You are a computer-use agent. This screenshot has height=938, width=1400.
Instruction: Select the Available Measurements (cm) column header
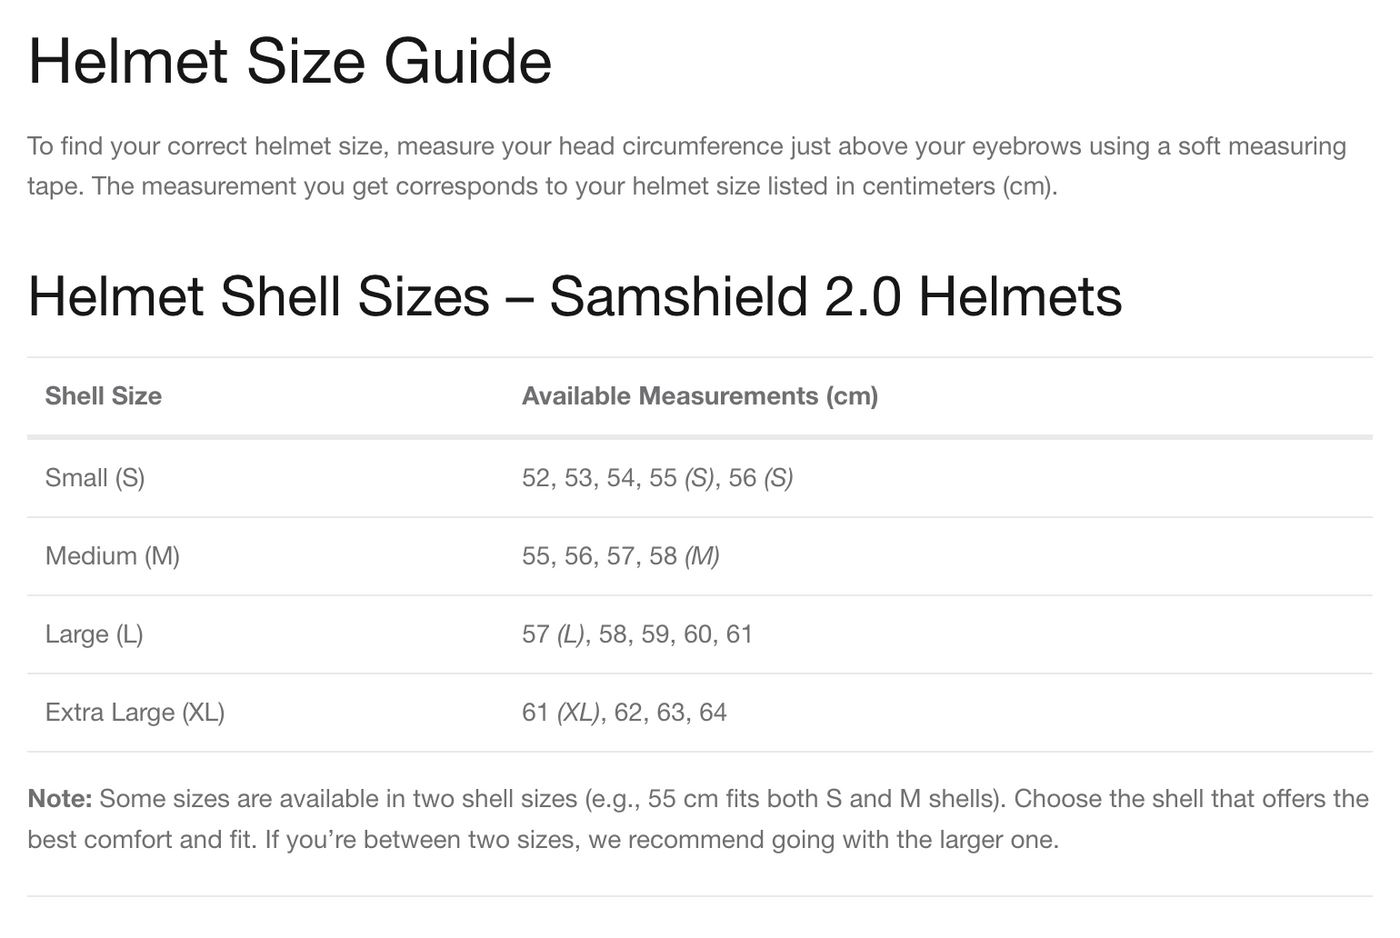(699, 396)
